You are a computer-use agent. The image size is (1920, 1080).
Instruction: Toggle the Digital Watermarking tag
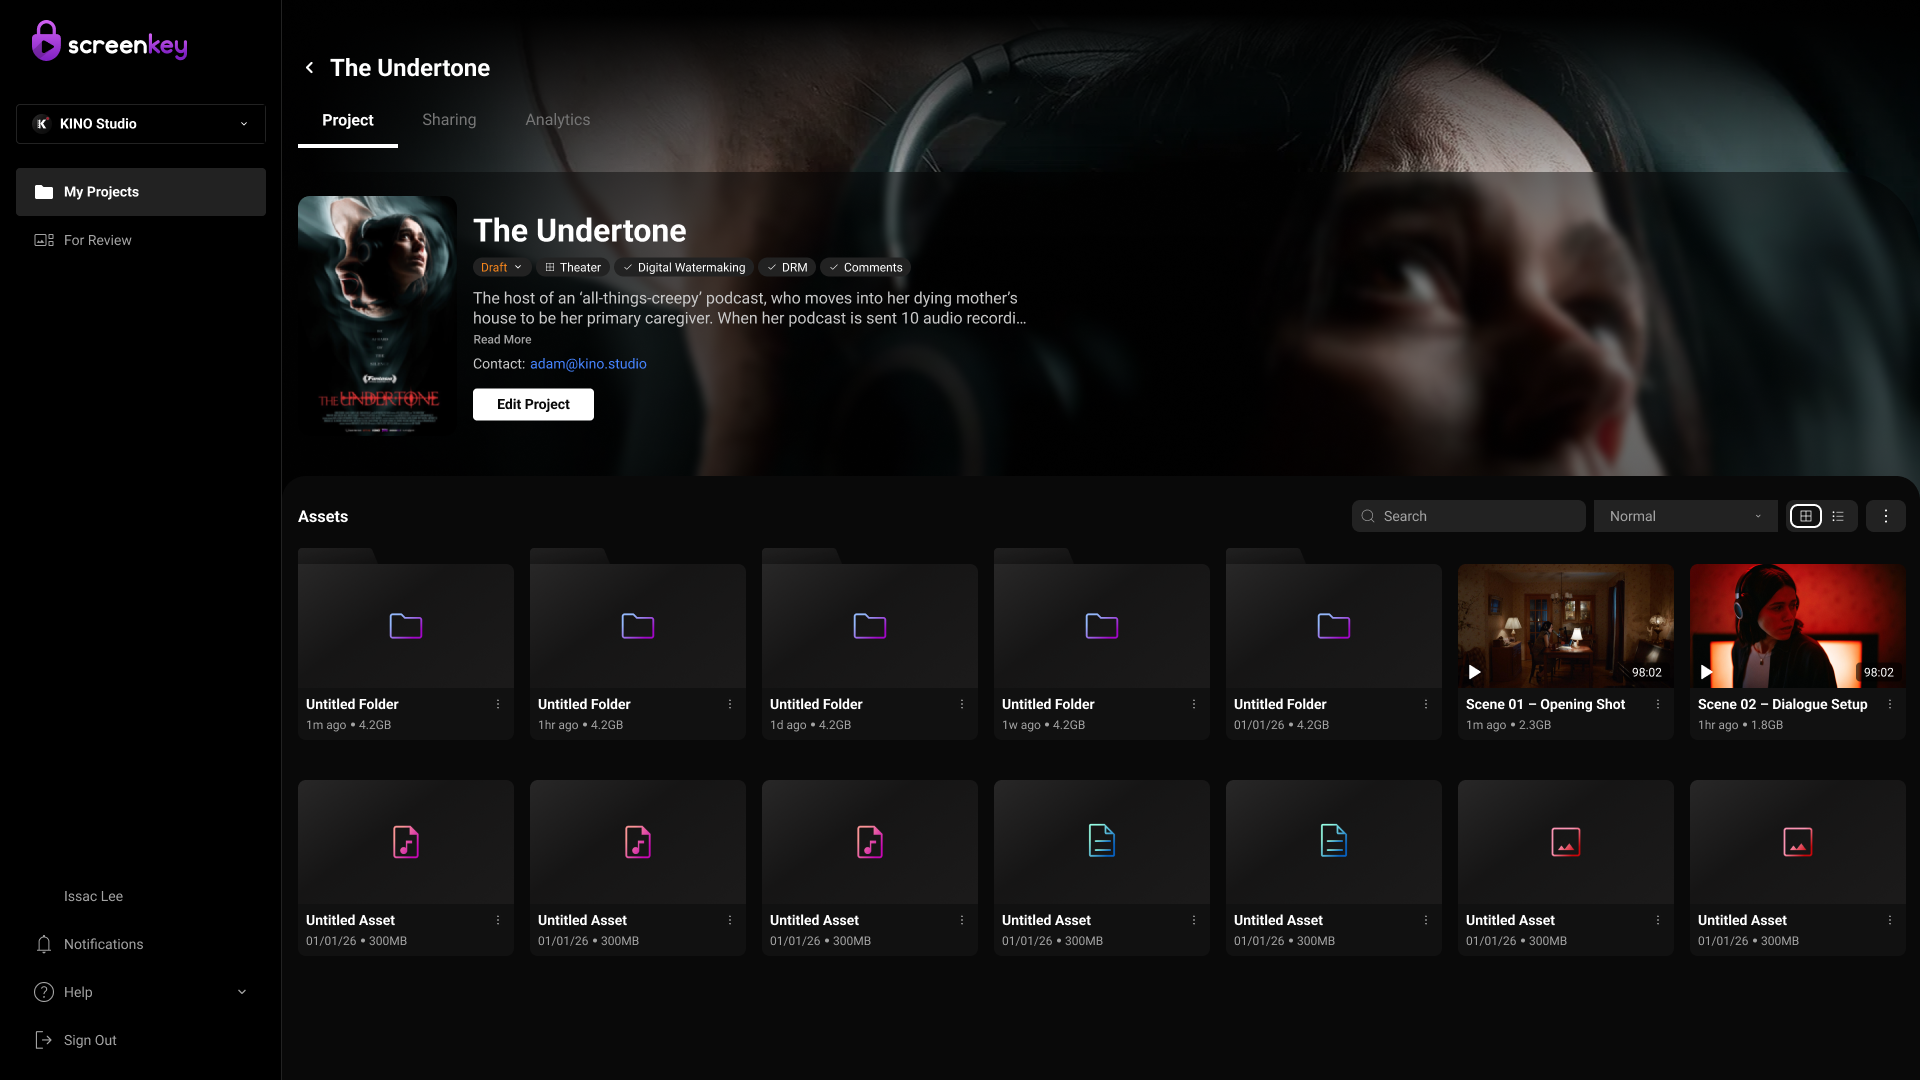pos(684,268)
